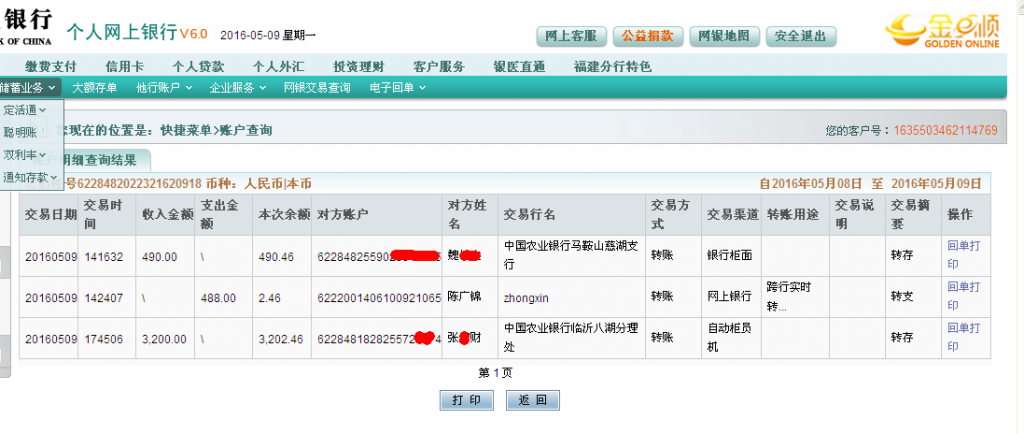Click the 交易渠道 column header
Image resolution: width=1024 pixels, height=434 pixels.
tap(733, 215)
